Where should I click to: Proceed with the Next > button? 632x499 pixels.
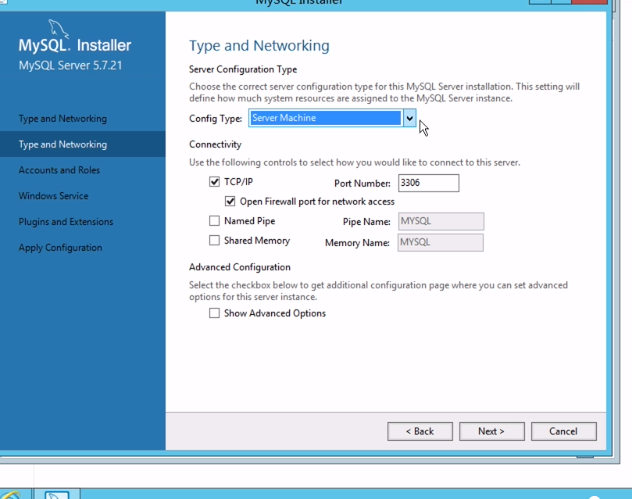pos(492,431)
